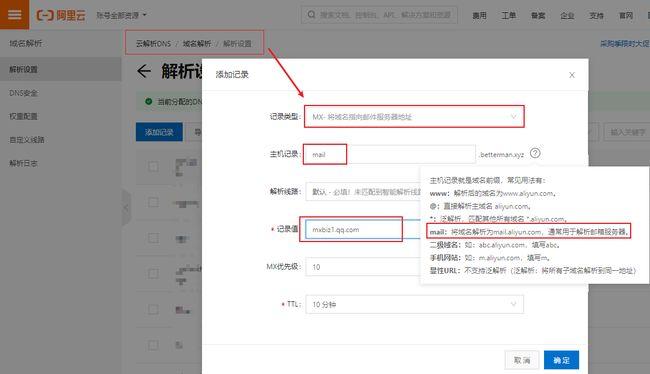Click the blue 添加记录 button
This screenshot has height=374, width=650.
click(x=159, y=132)
